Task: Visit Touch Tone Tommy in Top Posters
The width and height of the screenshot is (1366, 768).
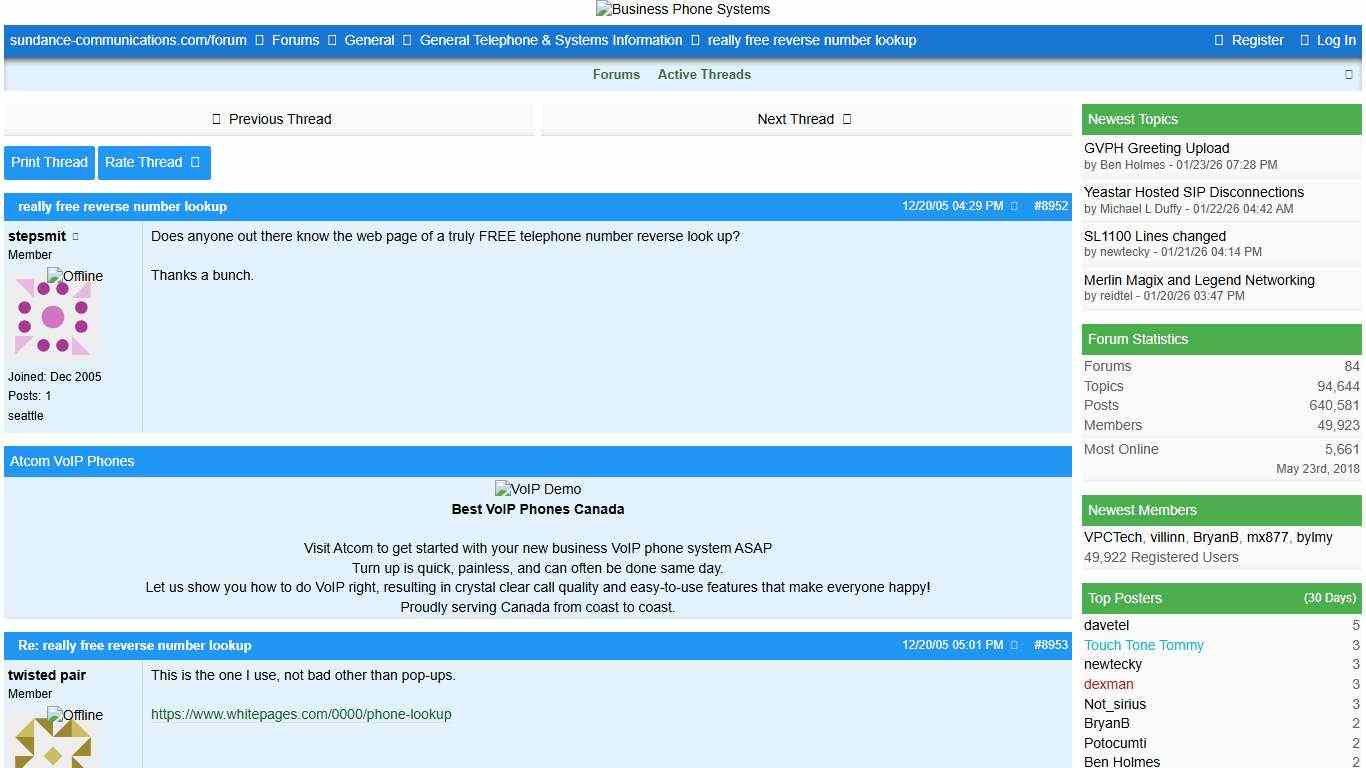Action: pos(1143,645)
